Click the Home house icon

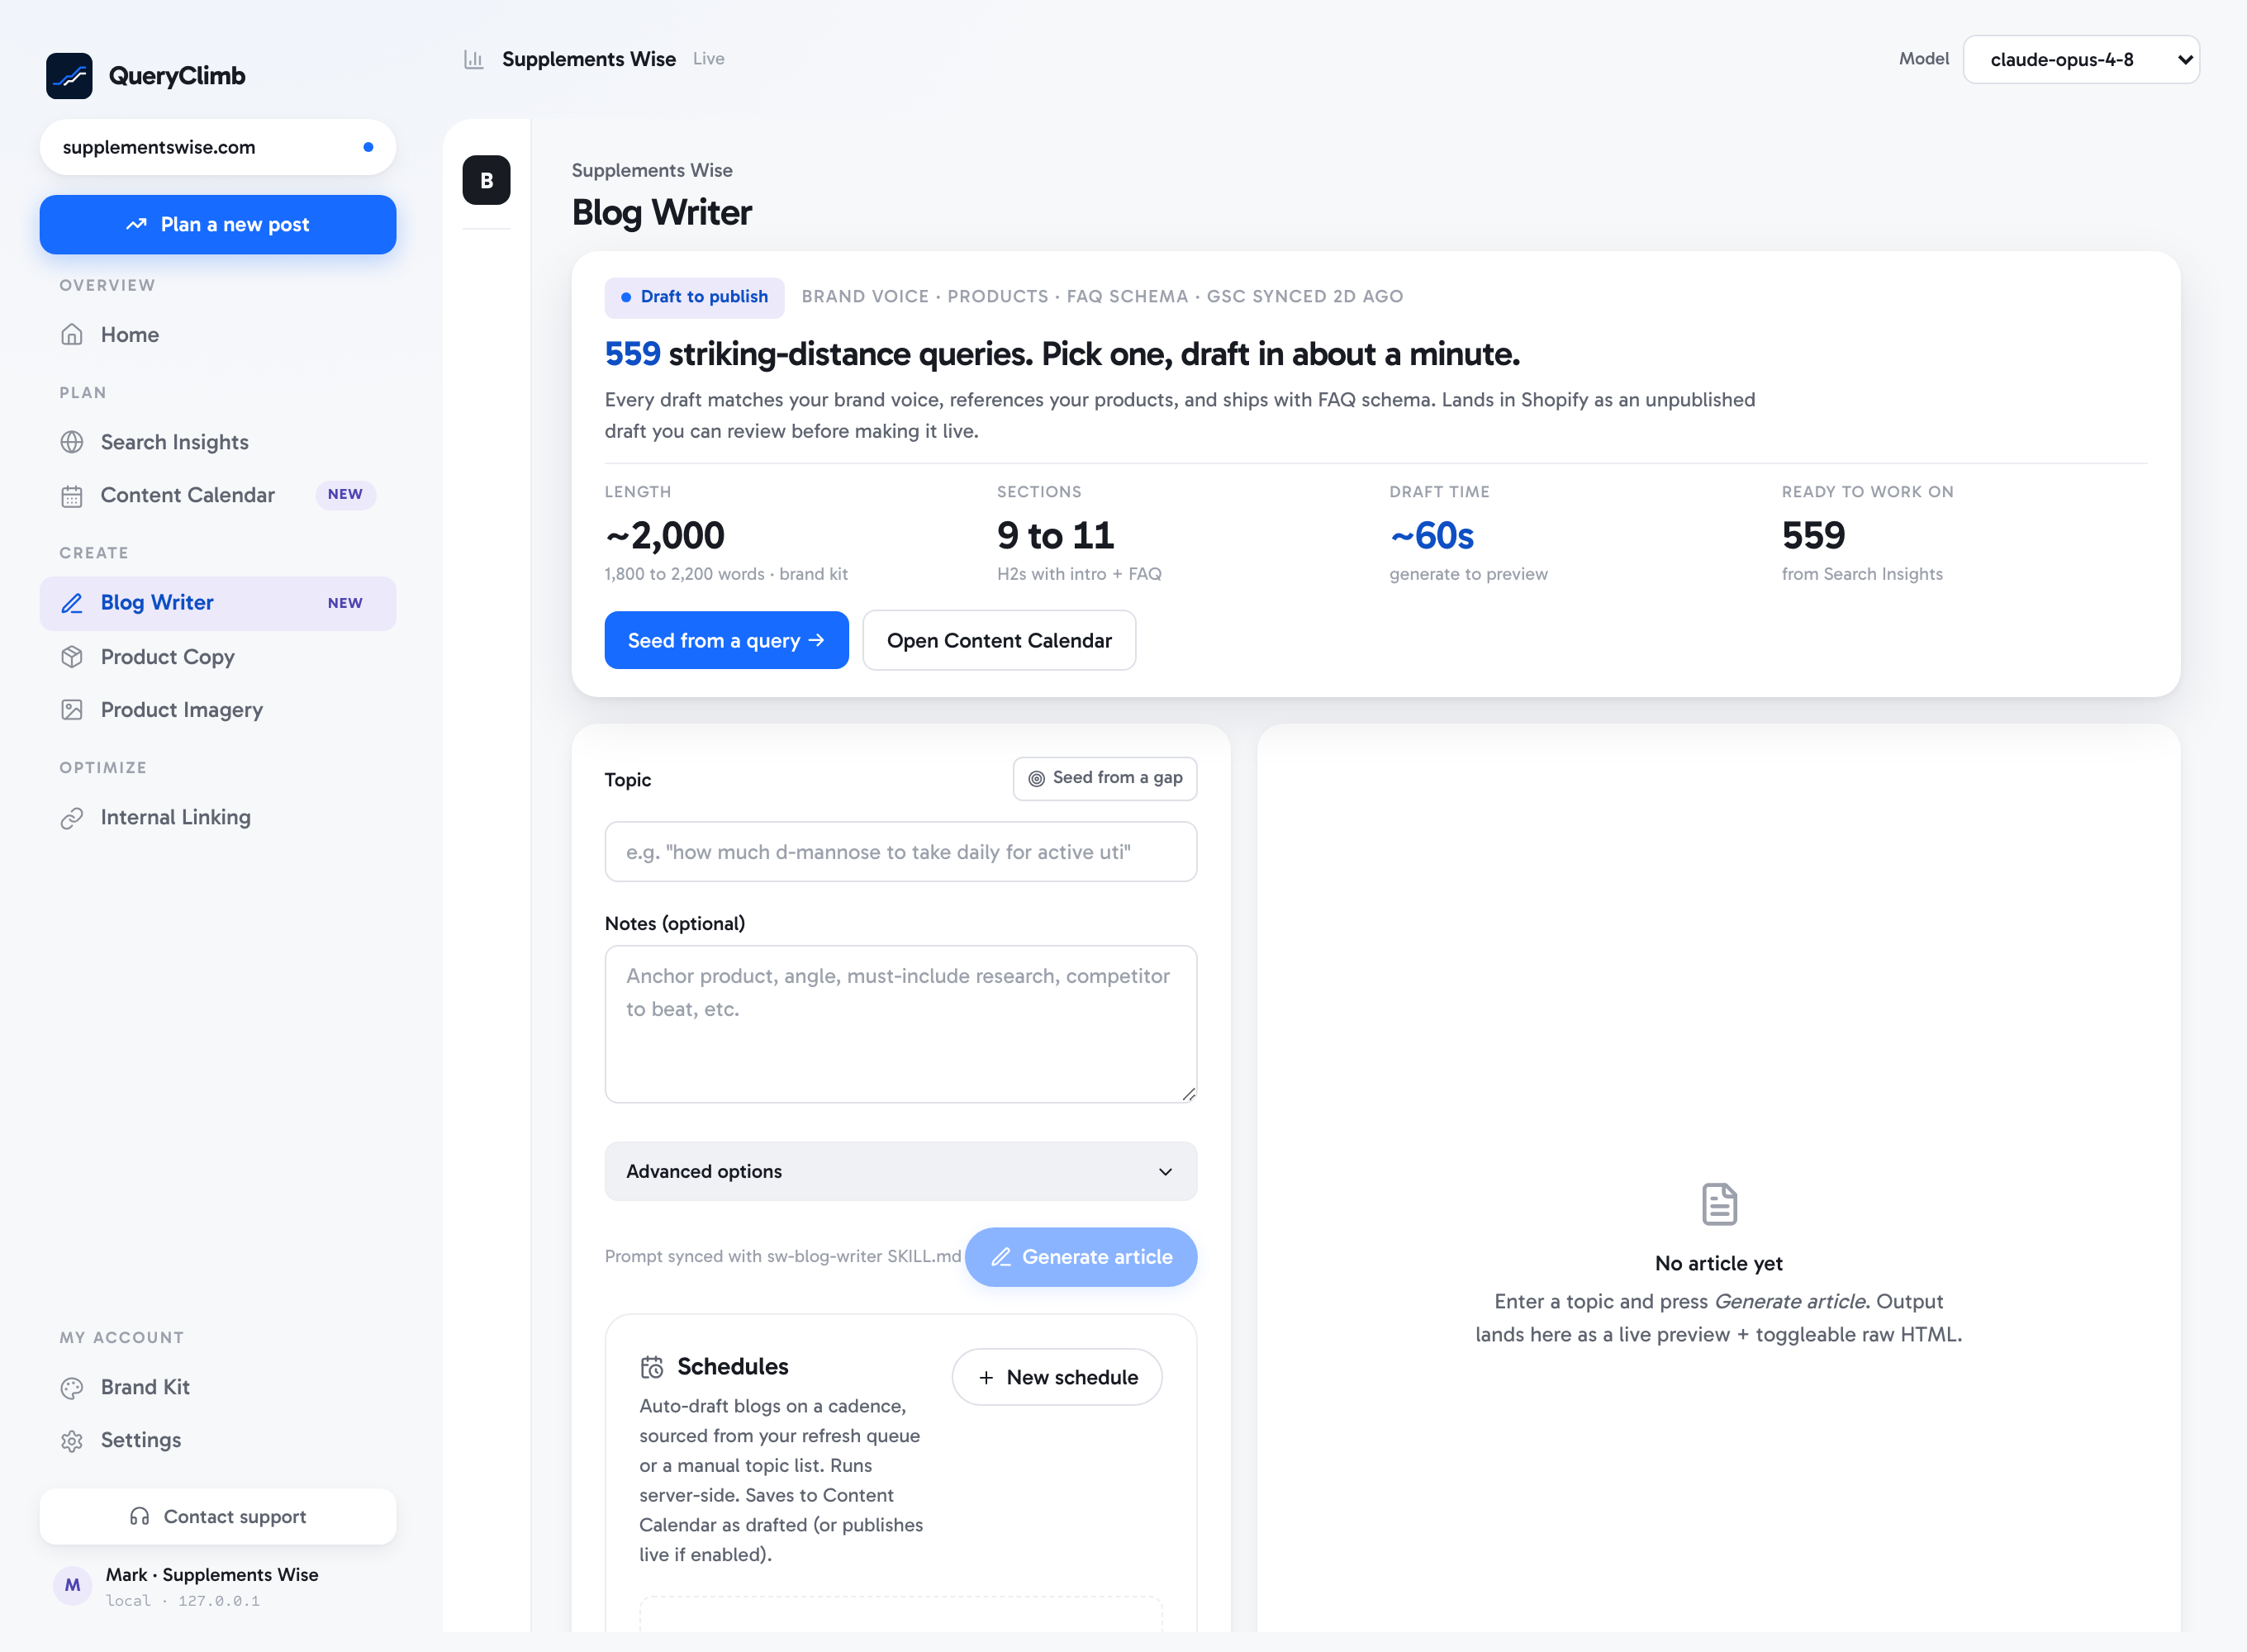point(72,335)
